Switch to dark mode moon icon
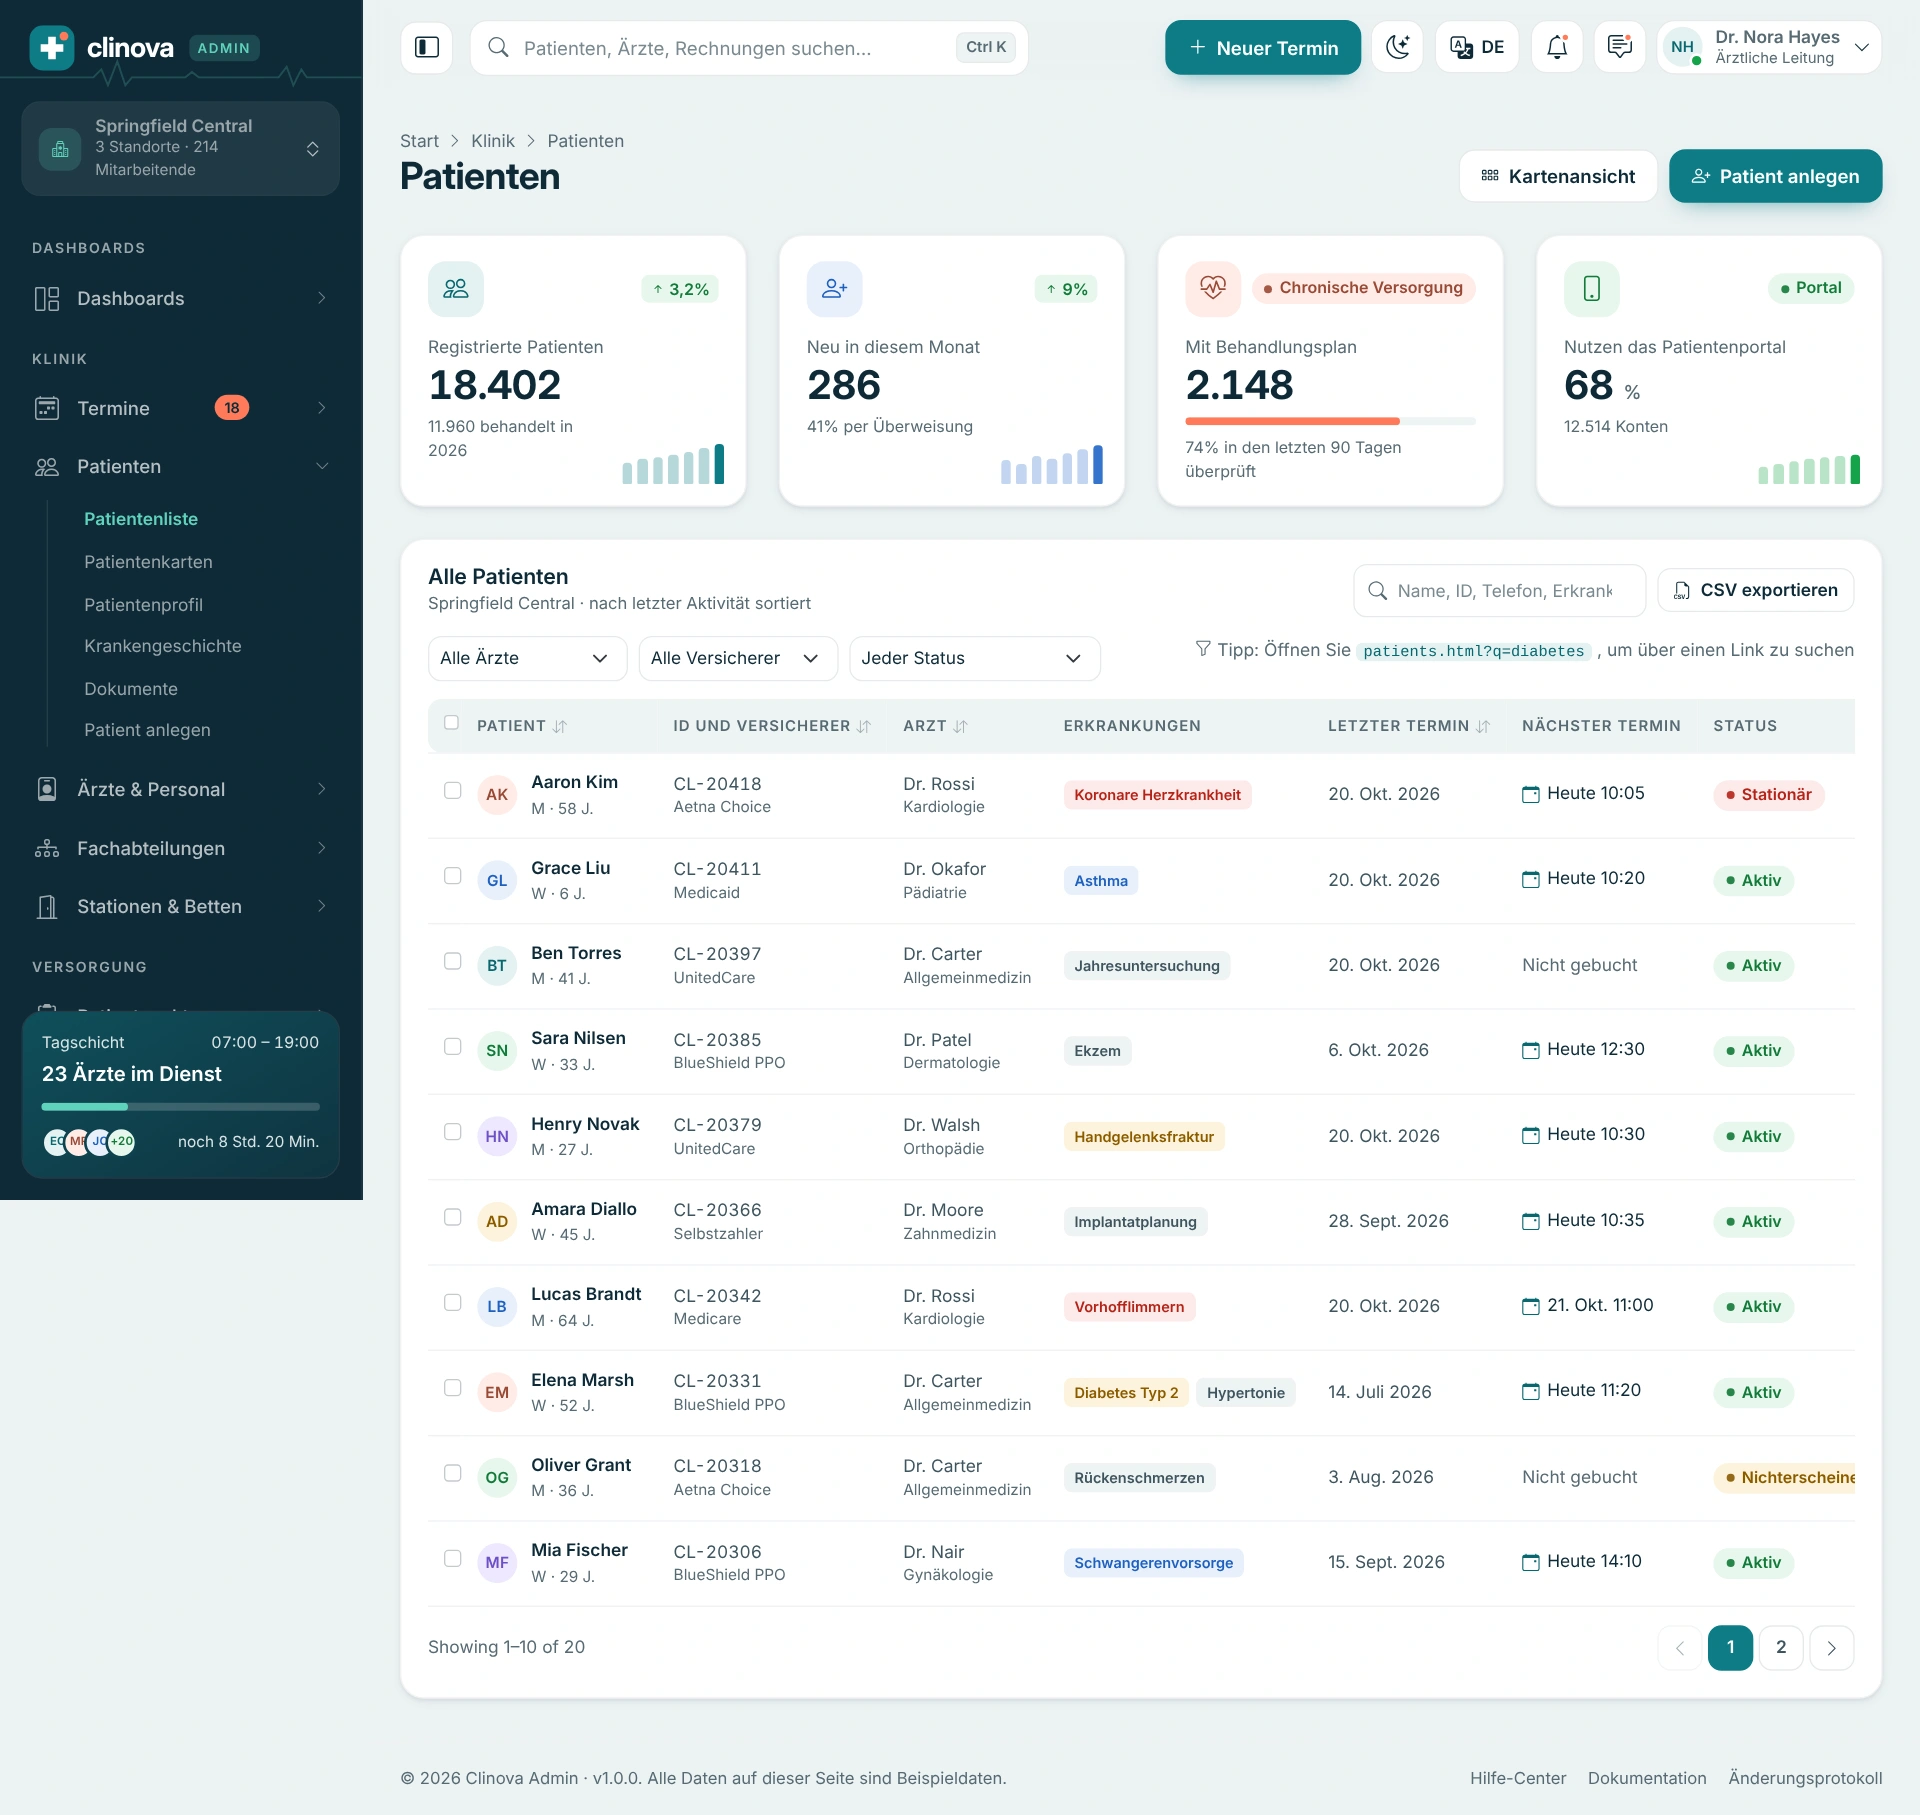This screenshot has height=1815, width=1920. [1397, 47]
